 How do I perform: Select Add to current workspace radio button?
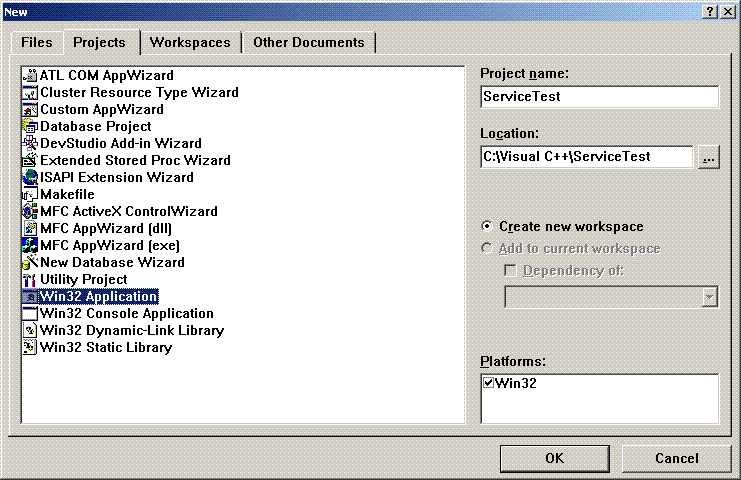tap(487, 249)
